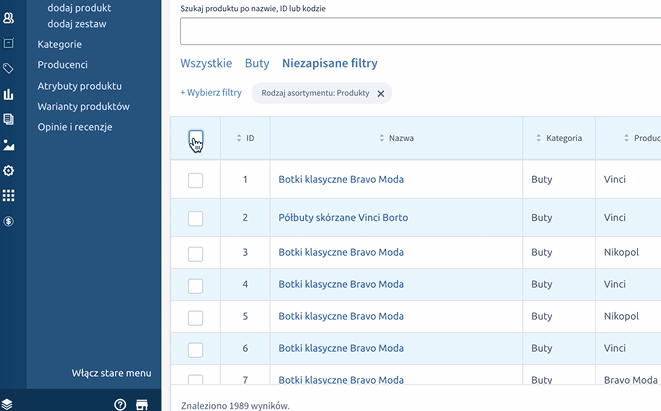Click the '+ Wybierz filtry' link
This screenshot has width=661, height=411.
click(211, 93)
